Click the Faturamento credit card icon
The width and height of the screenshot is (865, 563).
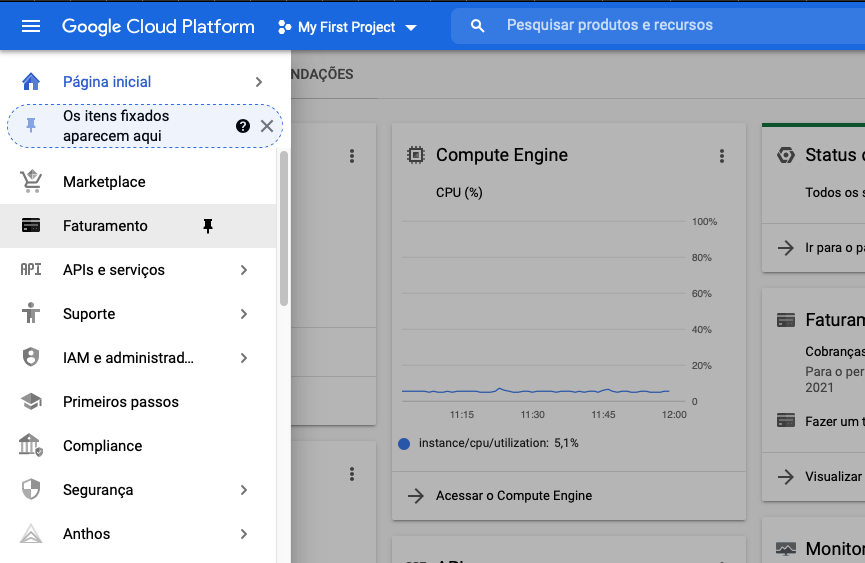click(x=31, y=226)
